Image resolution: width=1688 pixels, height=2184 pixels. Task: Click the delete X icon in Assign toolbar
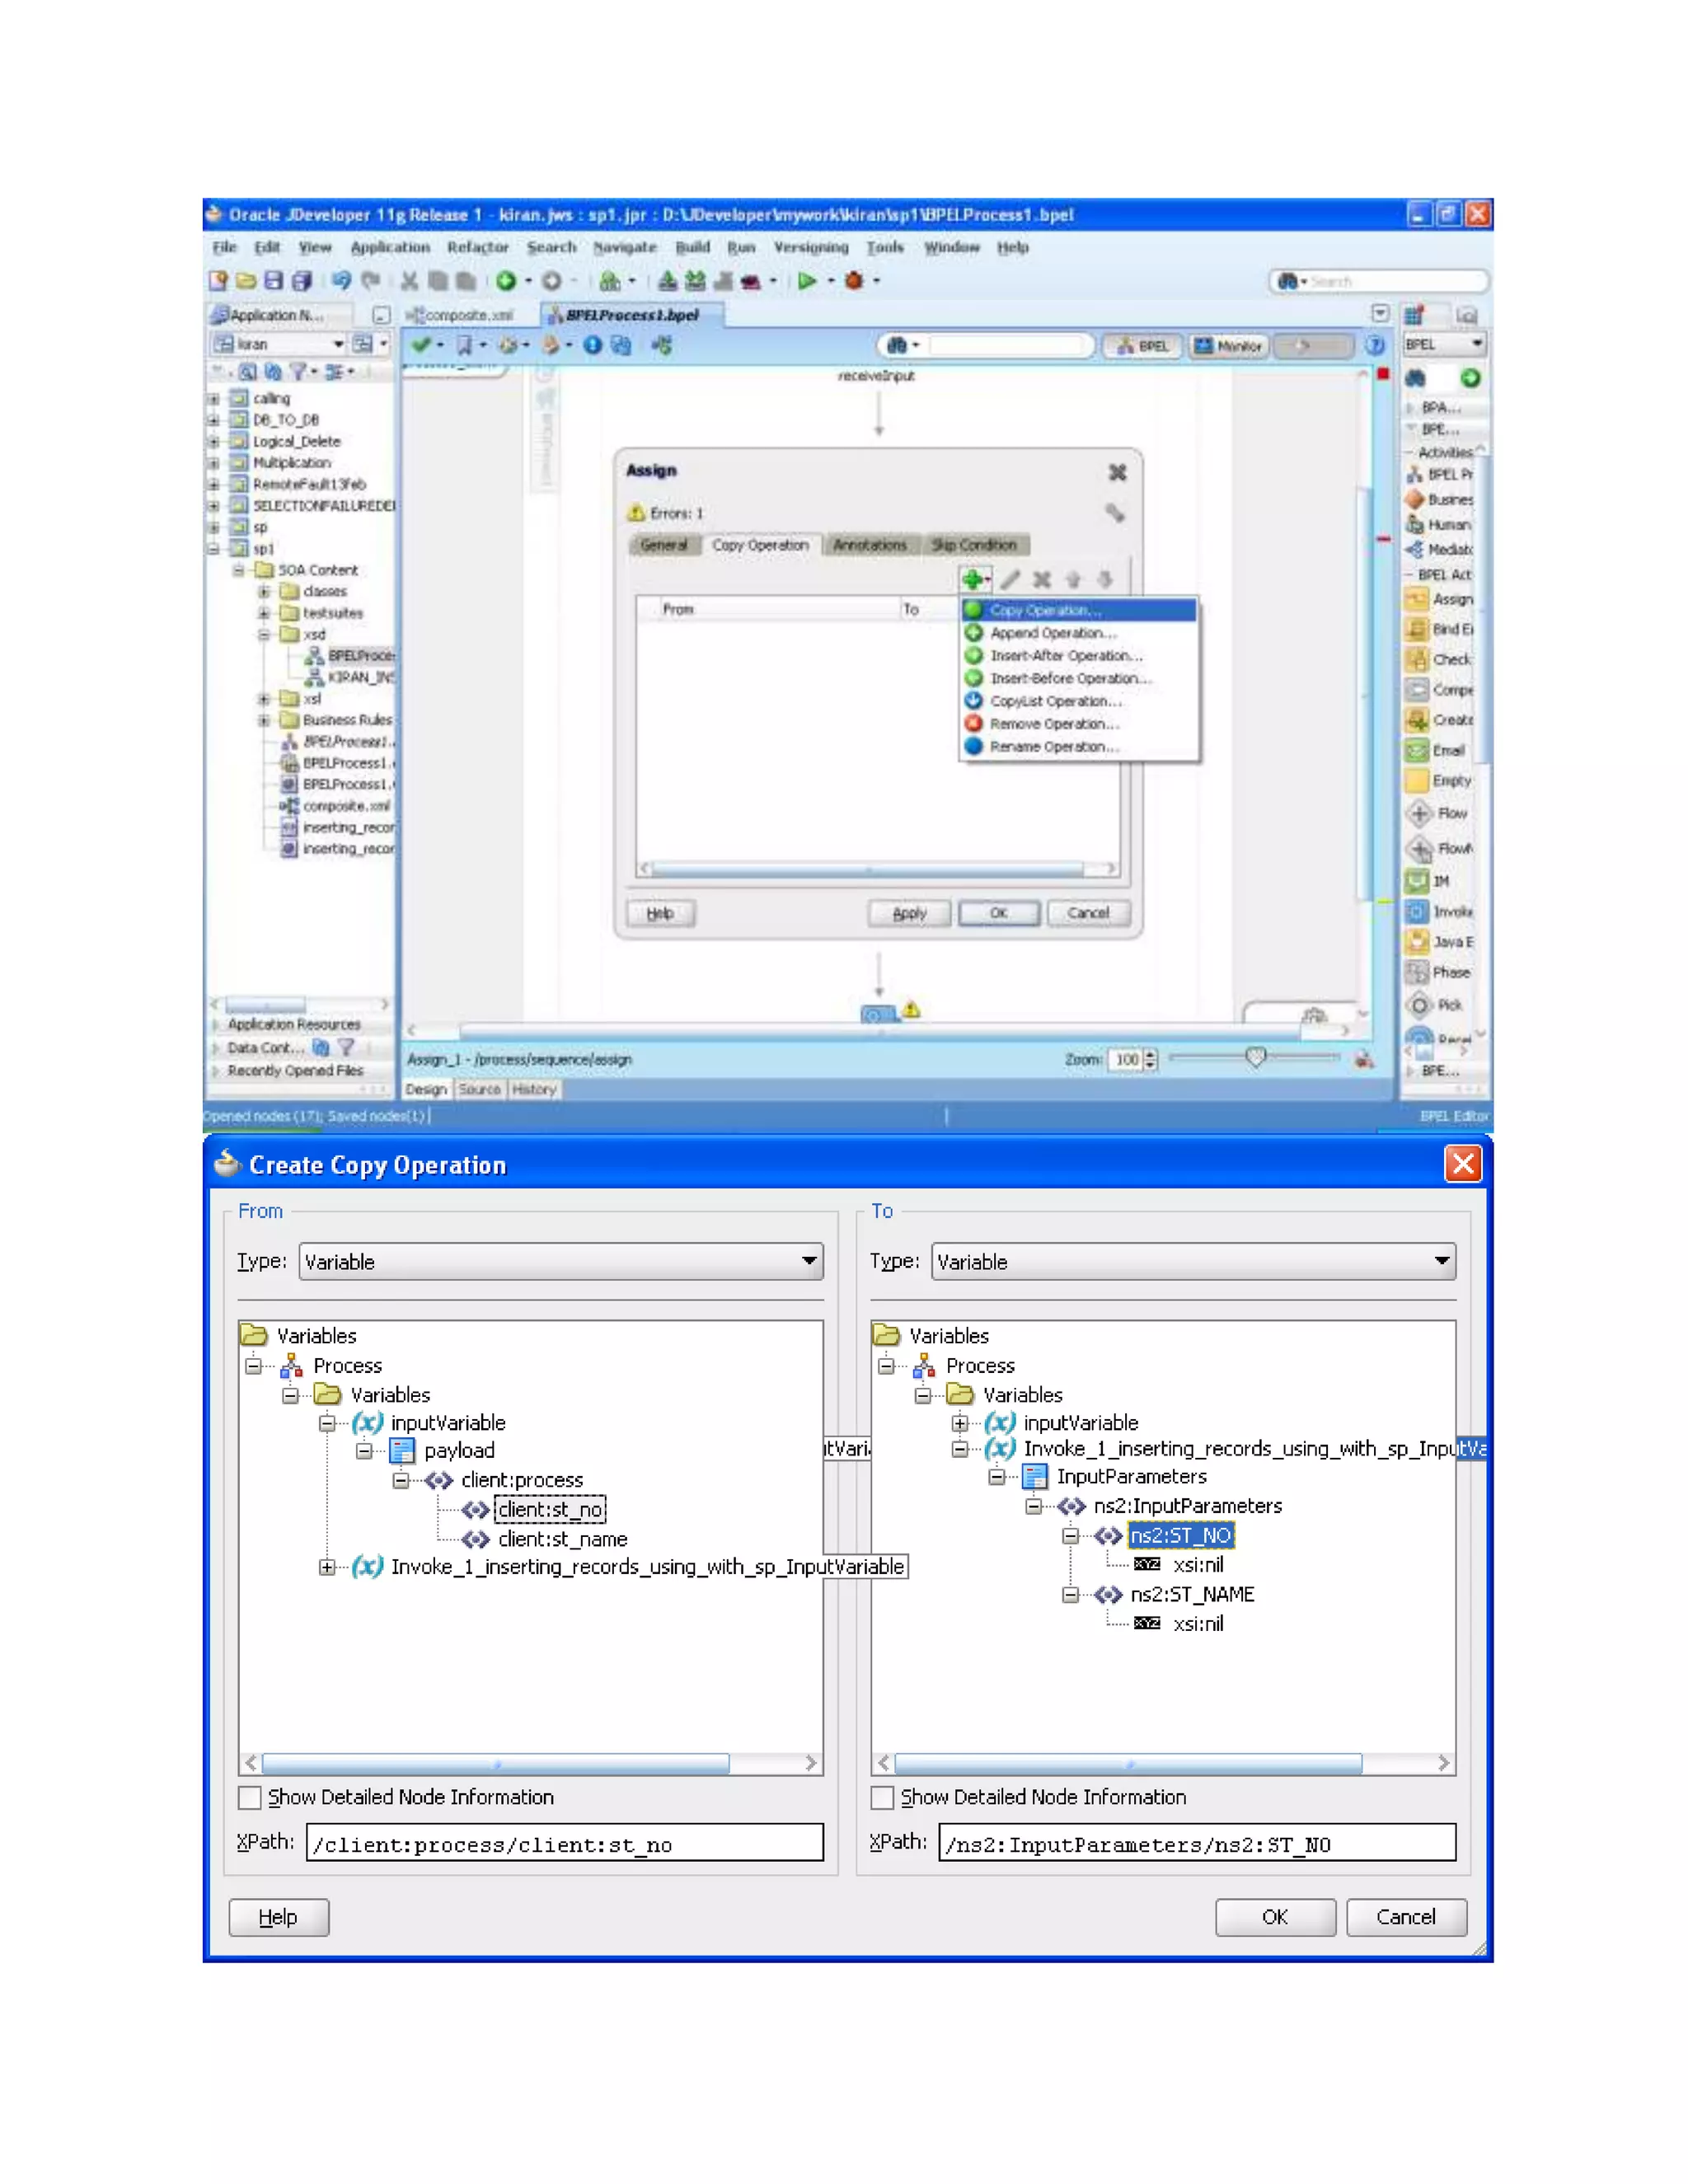[1041, 579]
